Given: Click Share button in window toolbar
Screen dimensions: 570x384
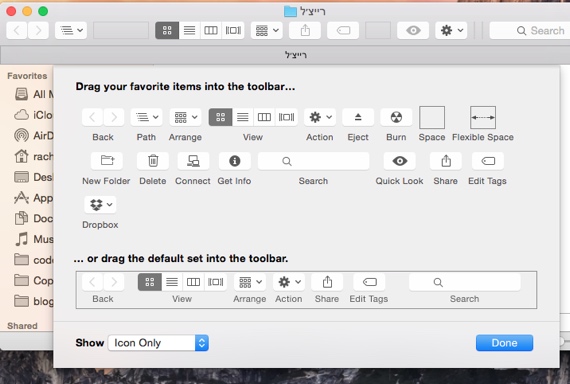Looking at the screenshot, I should click(305, 30).
